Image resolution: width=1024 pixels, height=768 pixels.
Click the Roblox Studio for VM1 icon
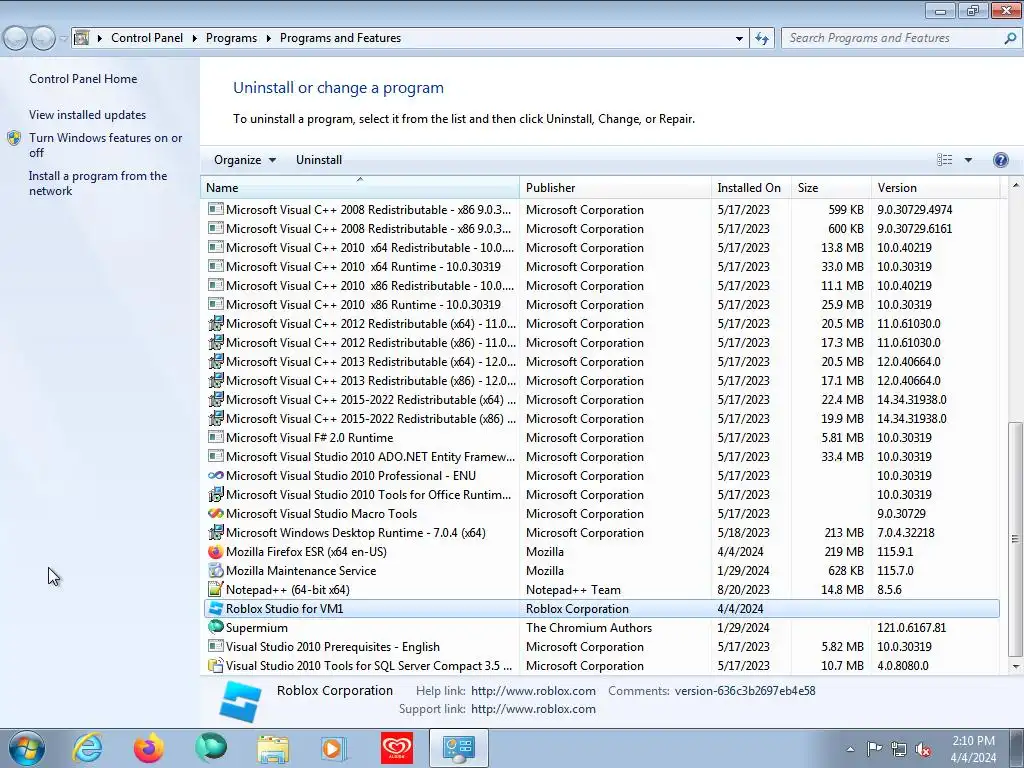coord(216,609)
